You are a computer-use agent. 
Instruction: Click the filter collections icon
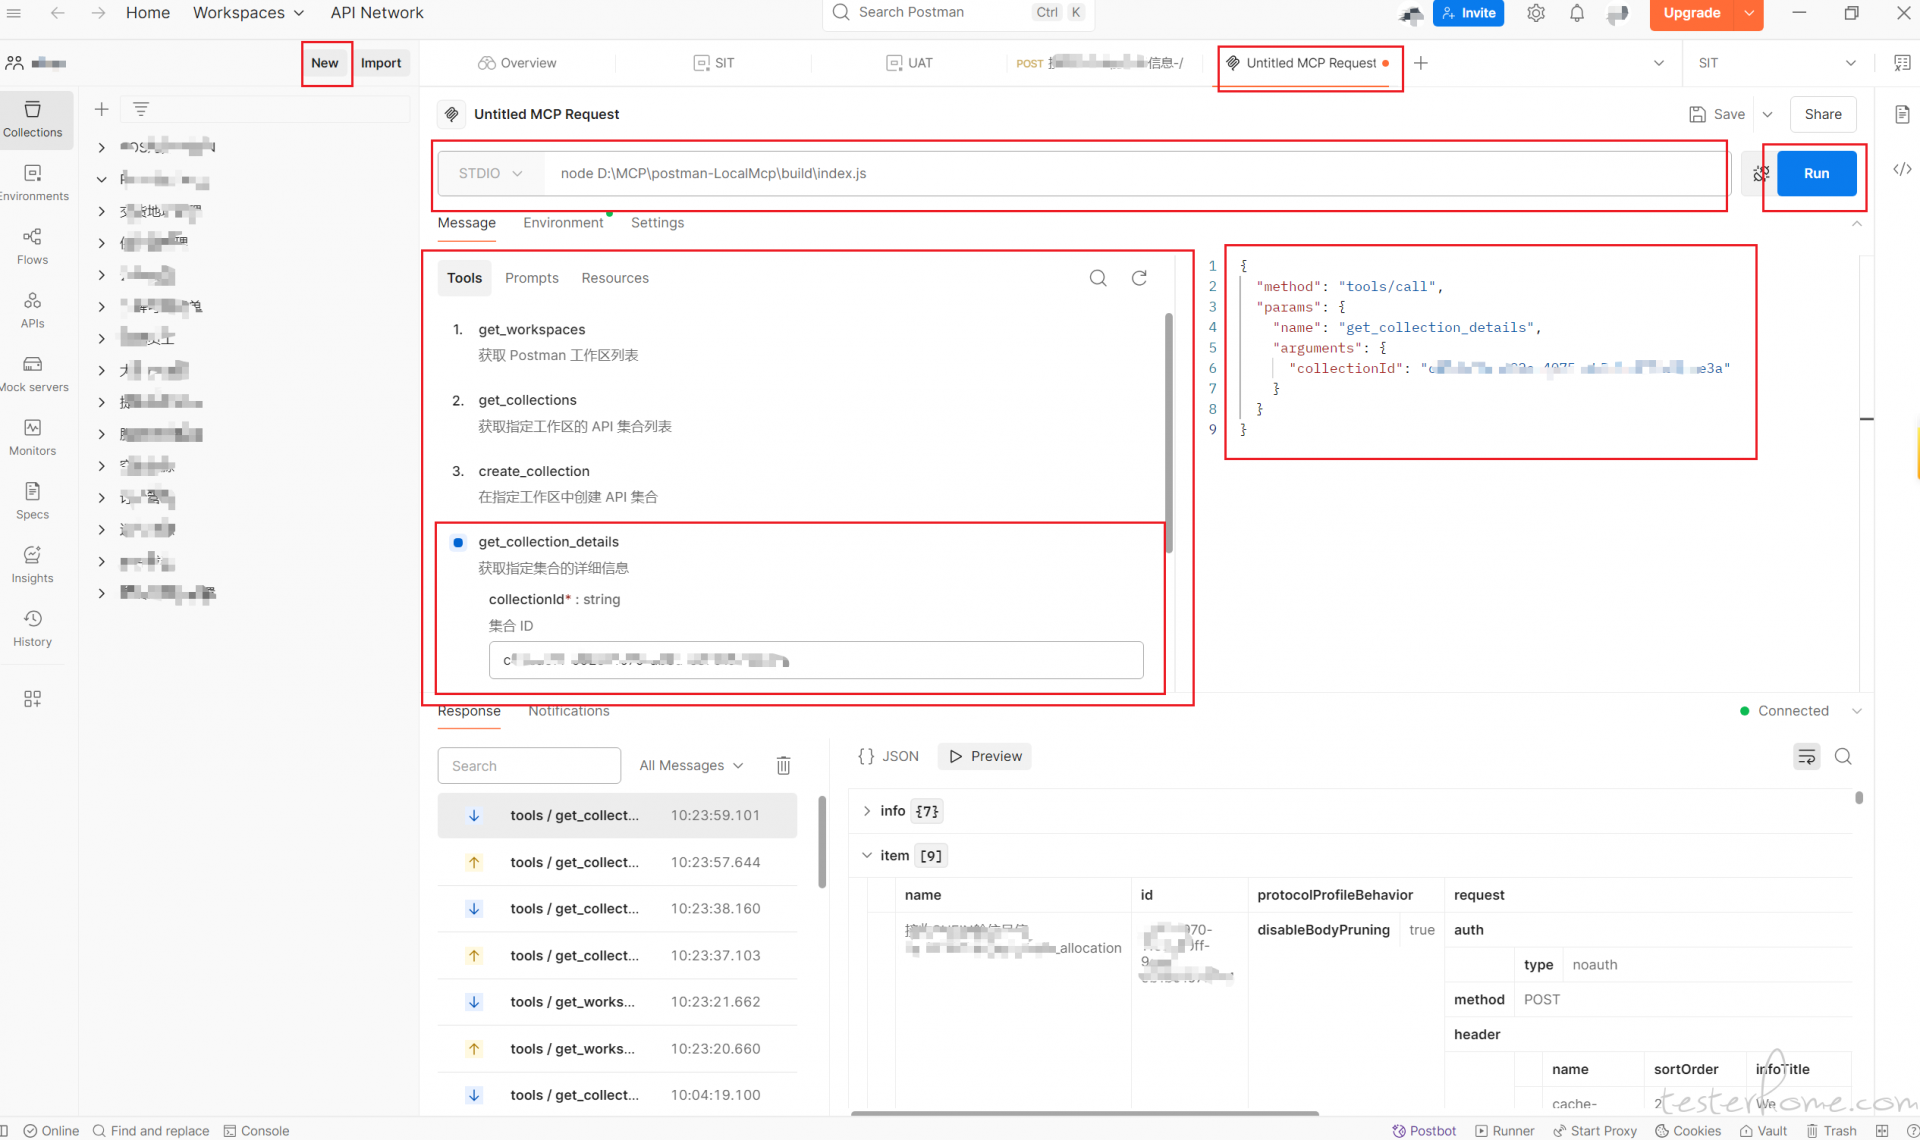tap(141, 109)
